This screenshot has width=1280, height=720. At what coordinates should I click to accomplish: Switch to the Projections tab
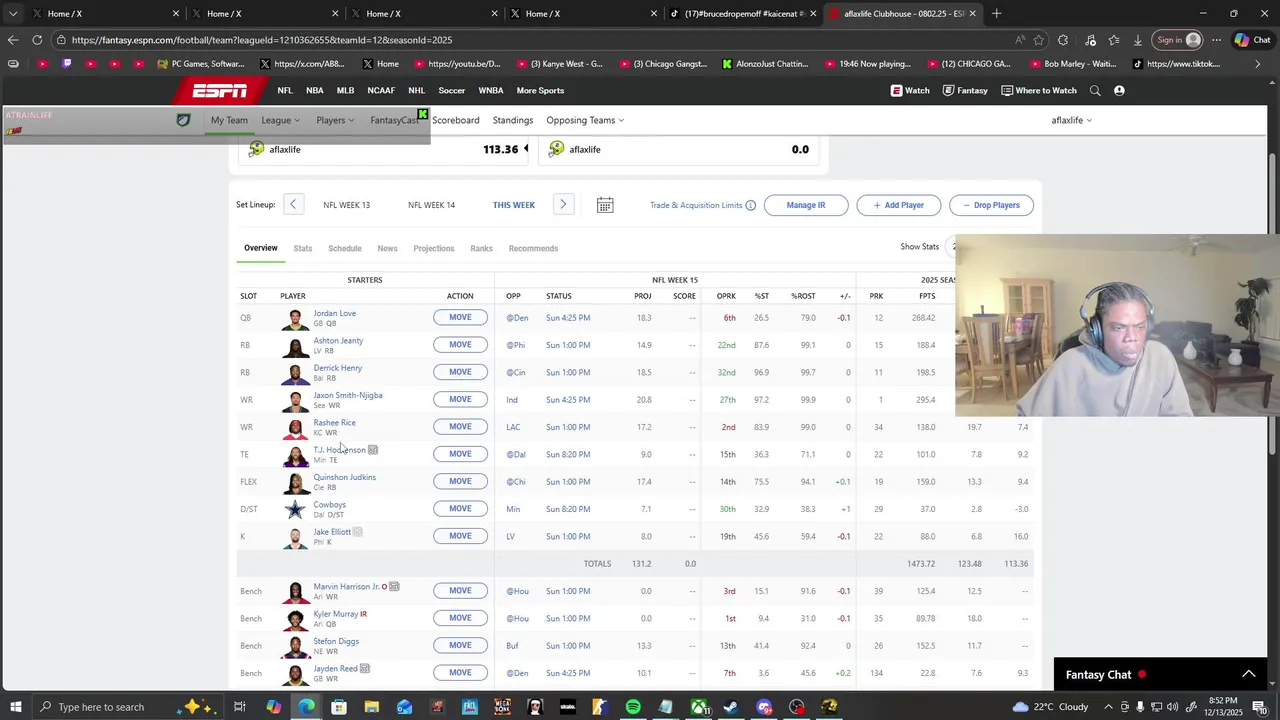[434, 248]
